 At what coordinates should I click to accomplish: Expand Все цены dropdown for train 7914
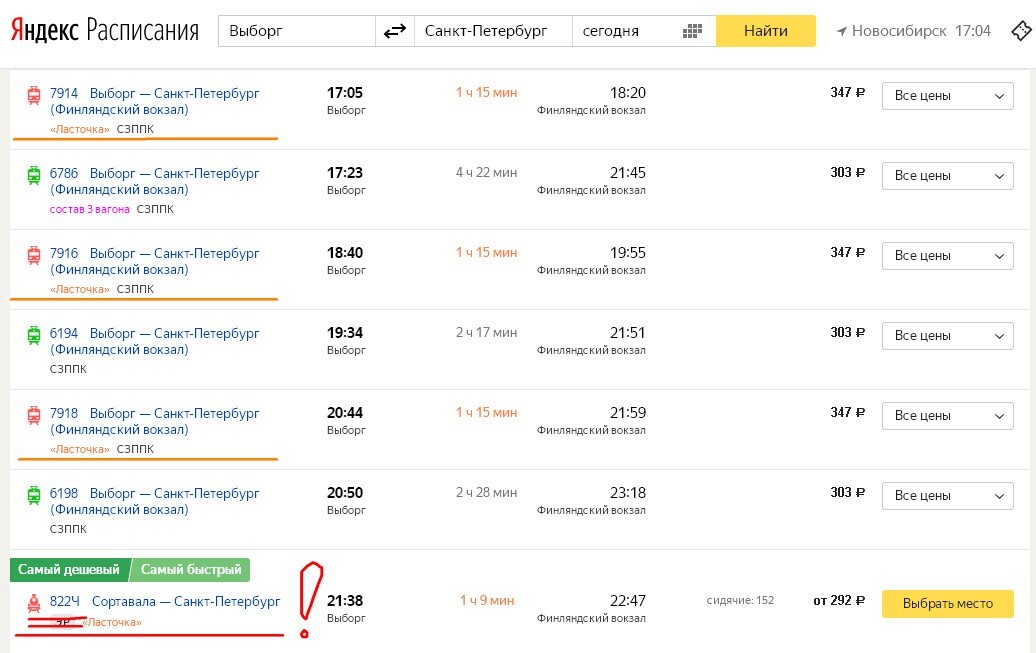[947, 96]
